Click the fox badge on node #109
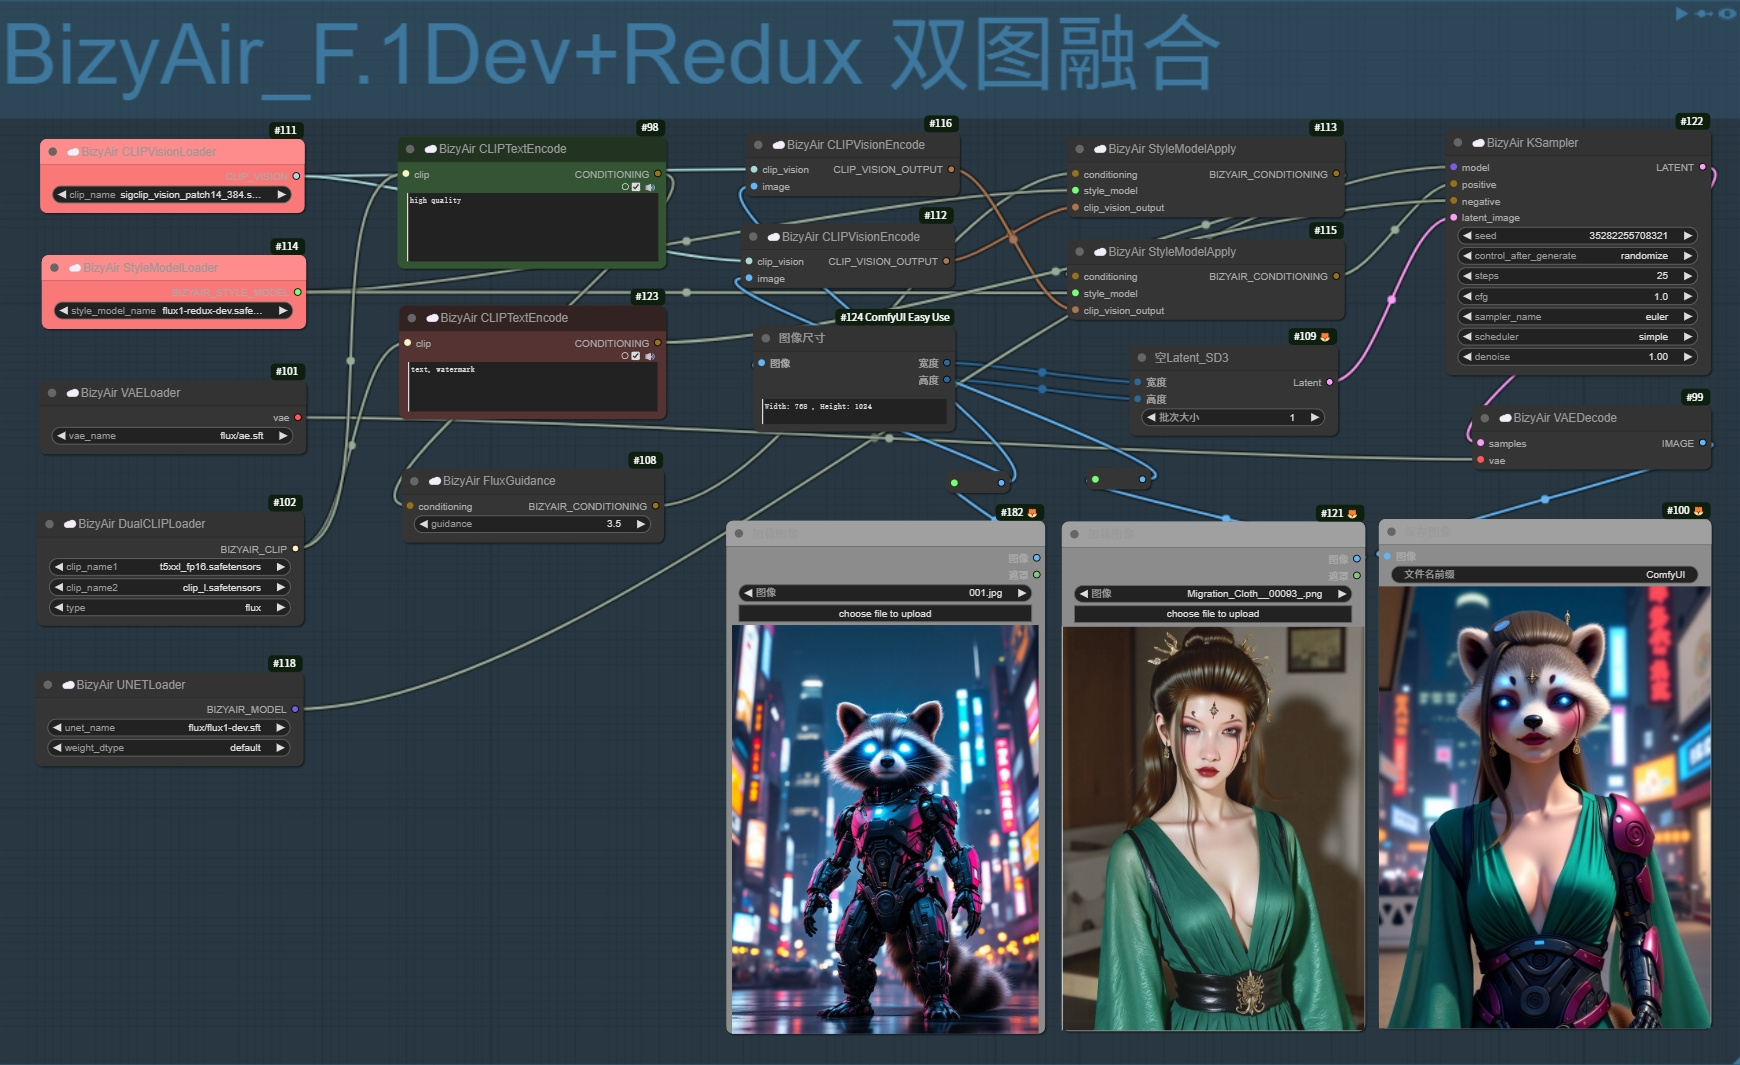Screen dimensions: 1740x1065 pyautogui.click(x=1325, y=337)
